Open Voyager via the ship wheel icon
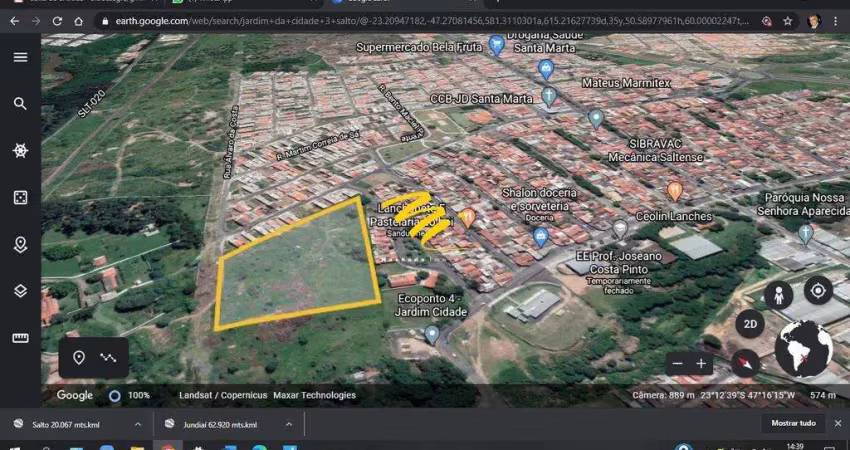 20,151
